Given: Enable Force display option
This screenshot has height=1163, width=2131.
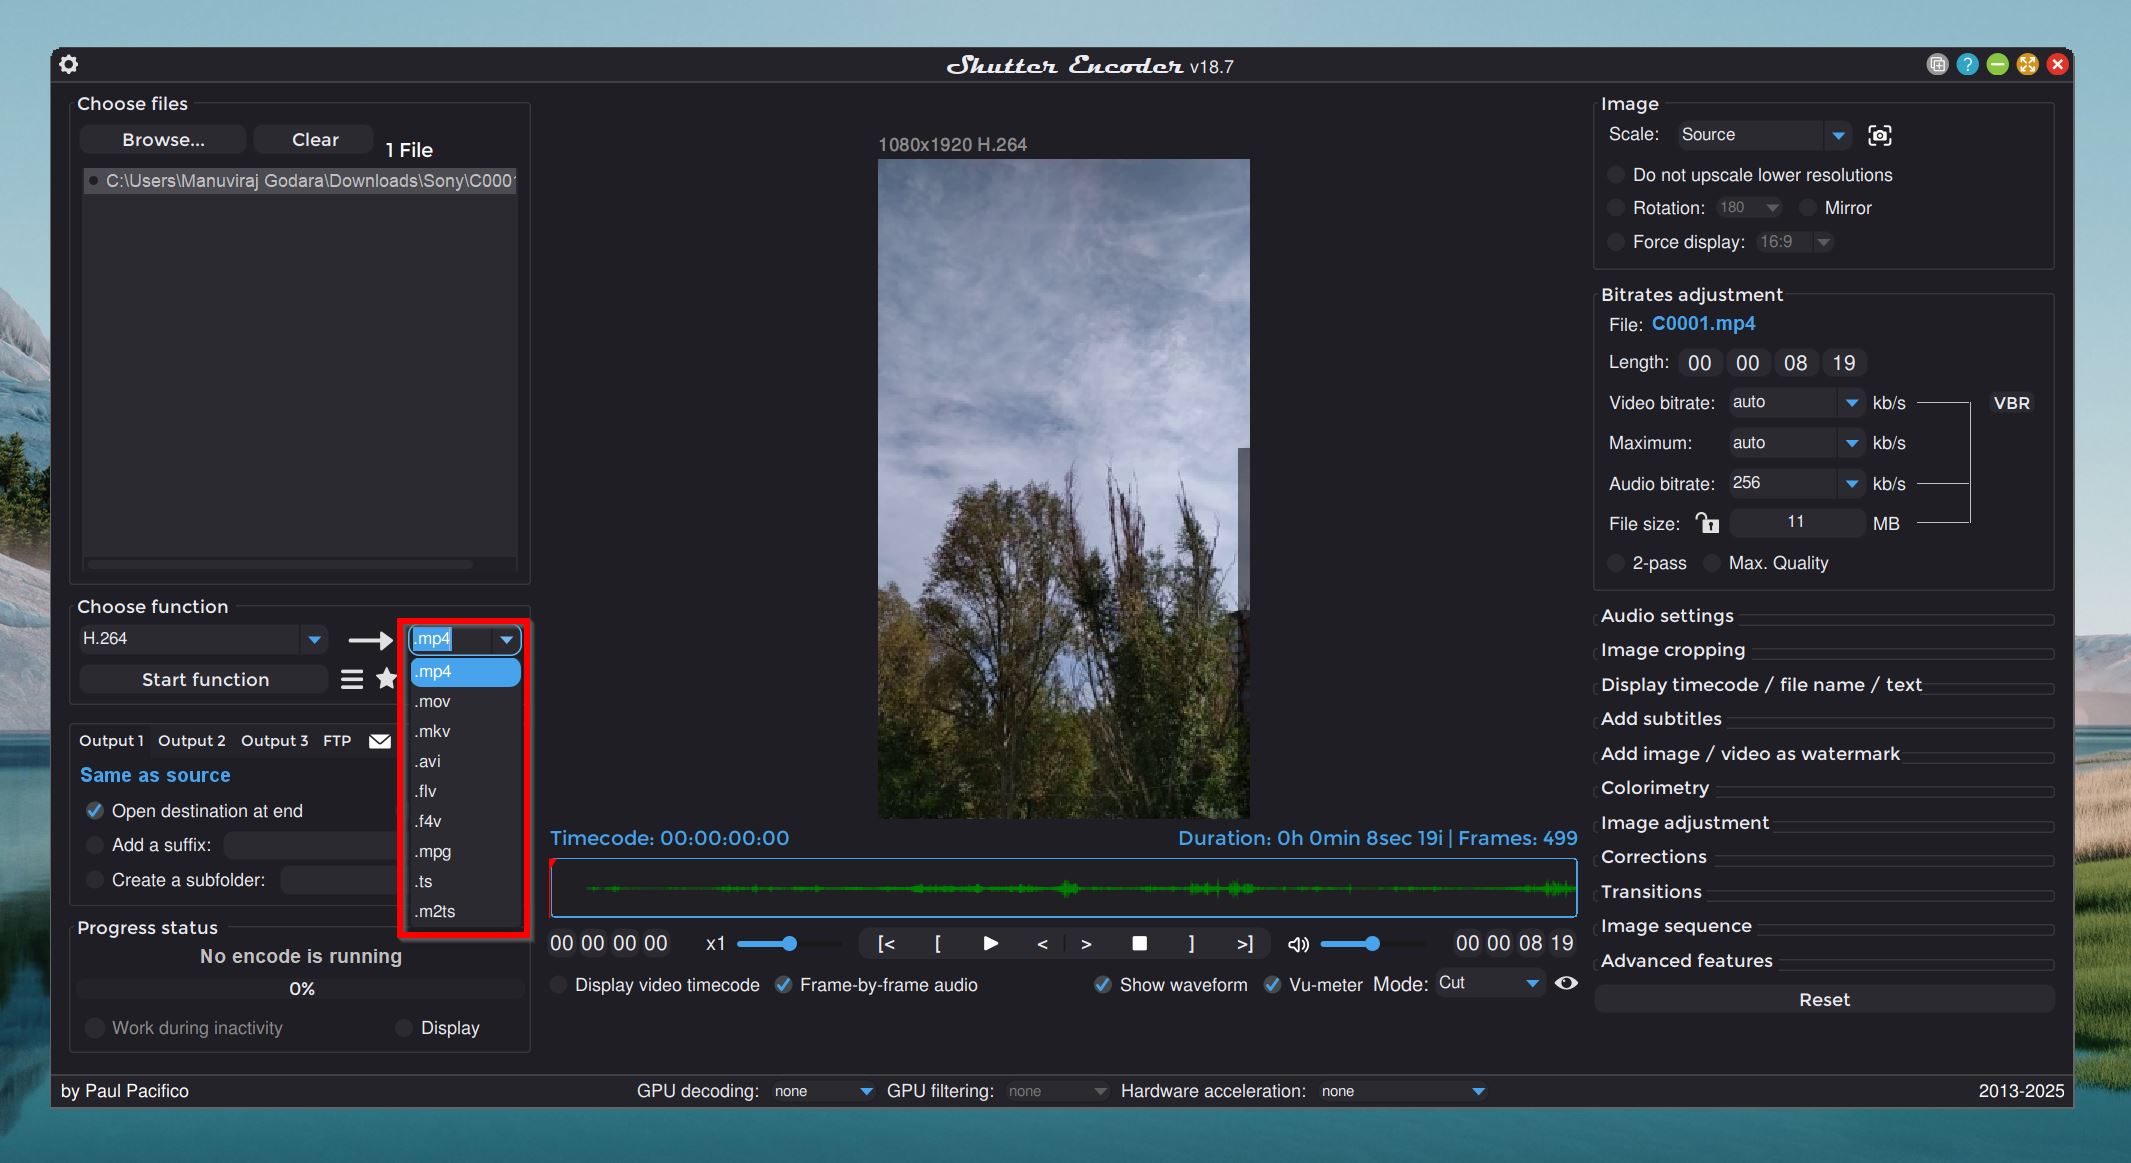Looking at the screenshot, I should pyautogui.click(x=1616, y=242).
